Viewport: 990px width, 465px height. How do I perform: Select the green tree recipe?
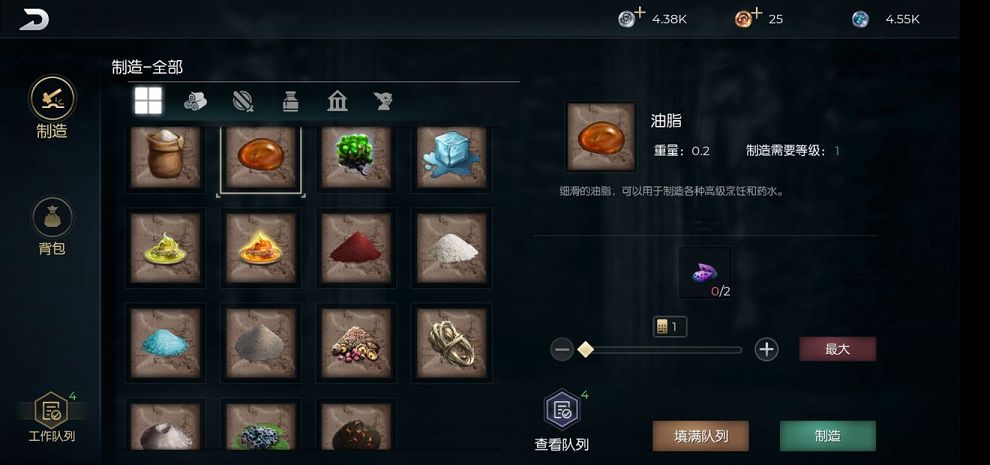356,157
